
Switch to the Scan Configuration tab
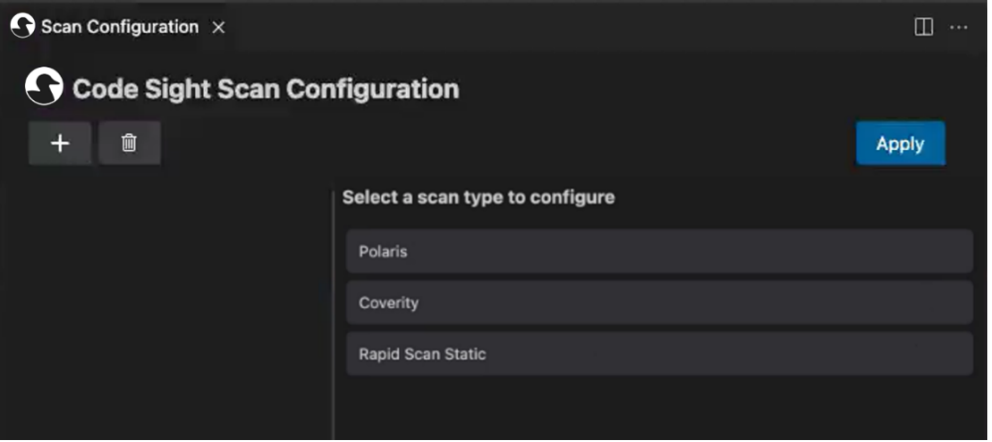tap(119, 27)
